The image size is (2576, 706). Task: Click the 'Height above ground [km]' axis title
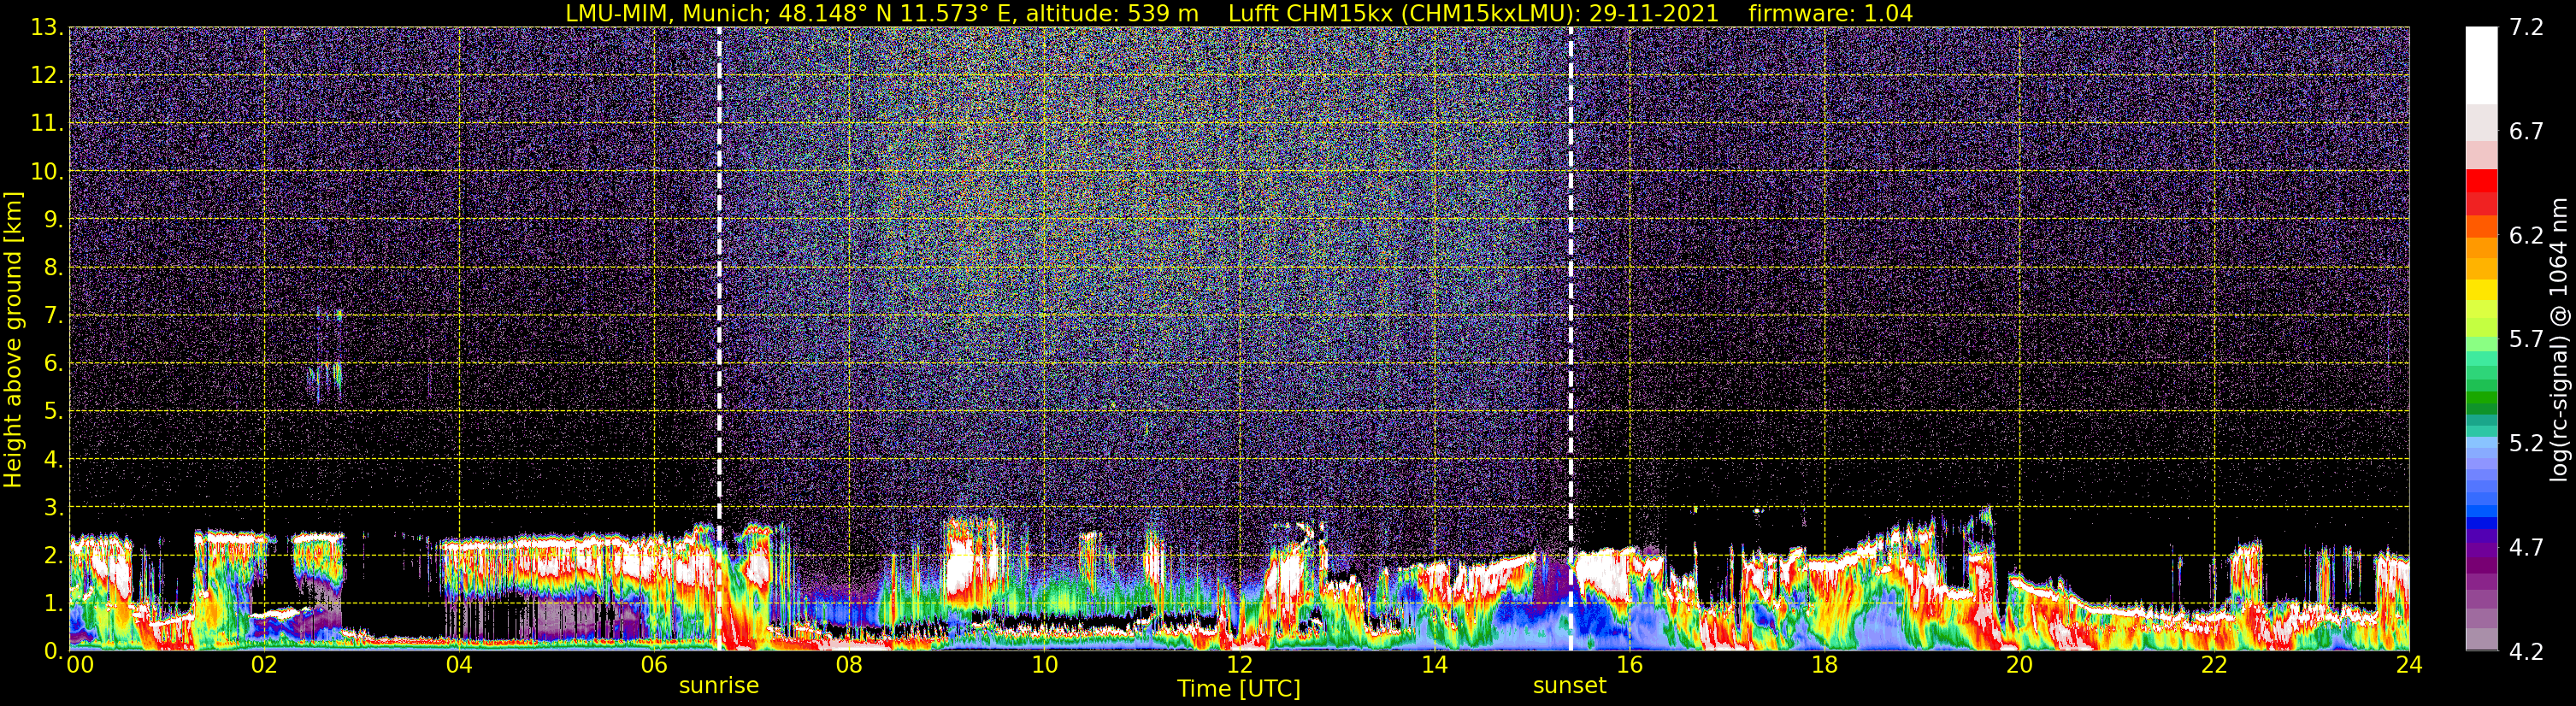[13, 340]
